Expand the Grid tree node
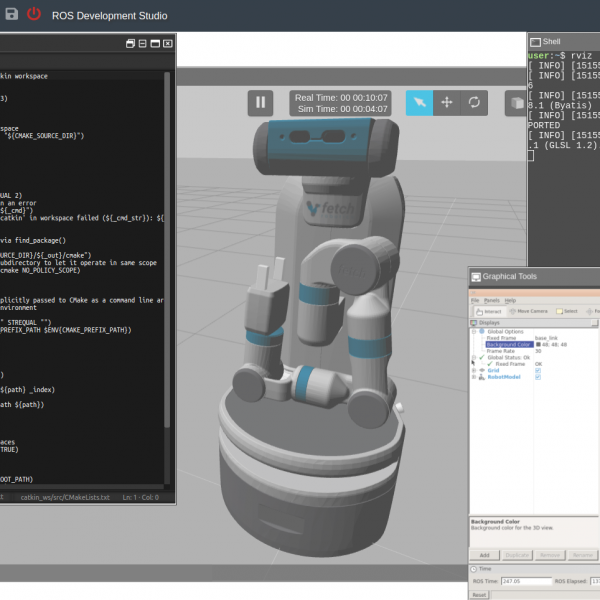The width and height of the screenshot is (600, 600). [474, 370]
